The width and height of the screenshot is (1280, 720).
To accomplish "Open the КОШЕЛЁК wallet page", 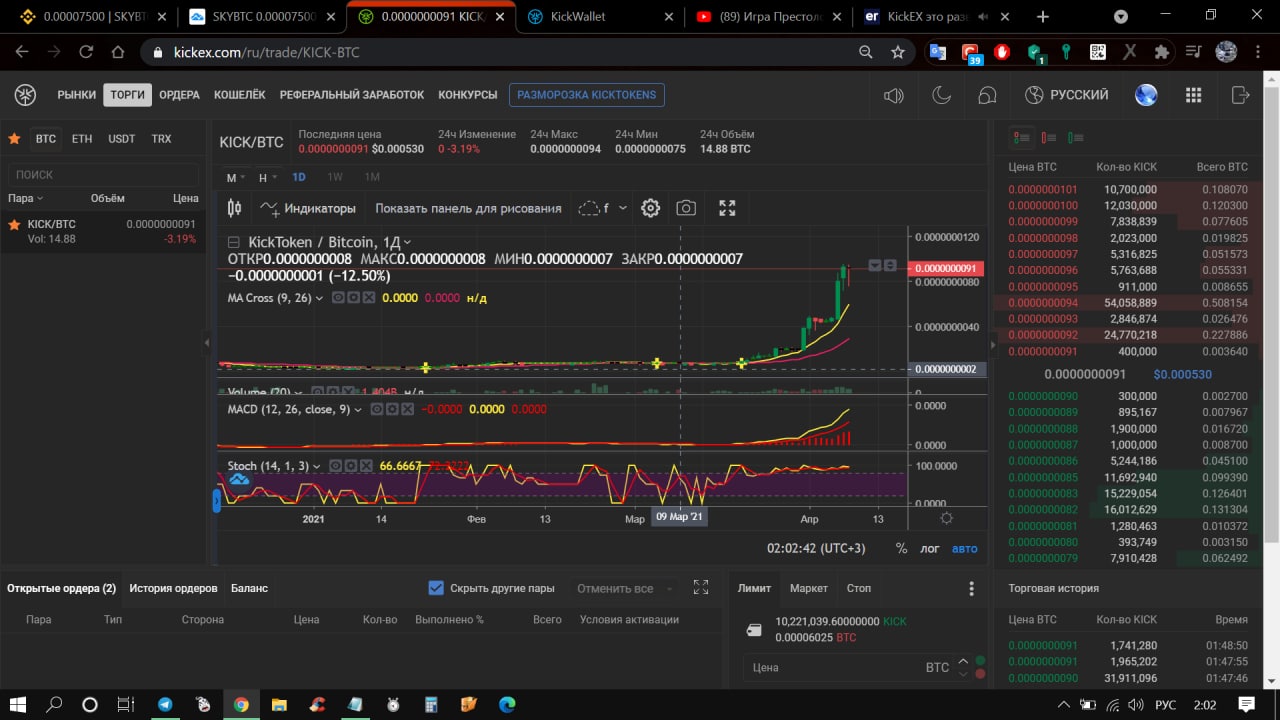I will tap(240, 95).
